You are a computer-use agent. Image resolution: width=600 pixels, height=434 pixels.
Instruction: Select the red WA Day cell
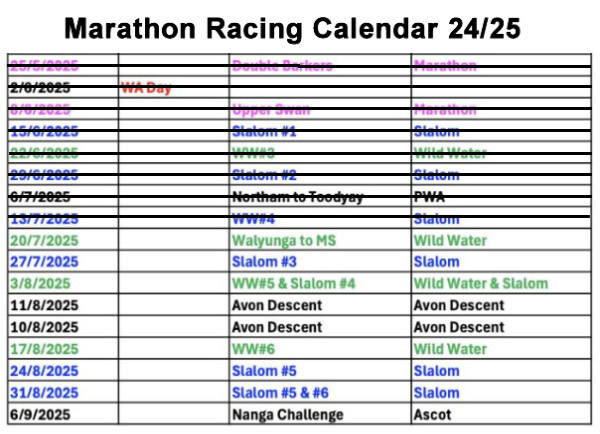coord(146,88)
